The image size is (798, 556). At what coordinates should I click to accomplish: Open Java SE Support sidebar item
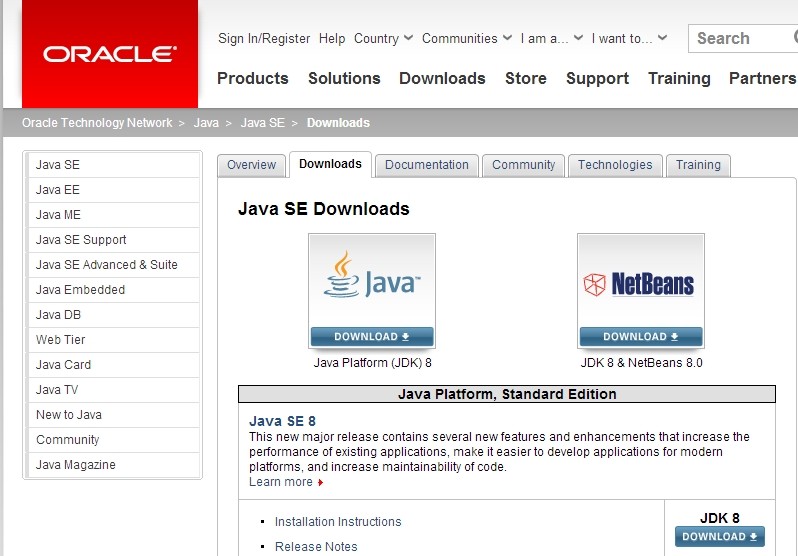pyautogui.click(x=113, y=240)
